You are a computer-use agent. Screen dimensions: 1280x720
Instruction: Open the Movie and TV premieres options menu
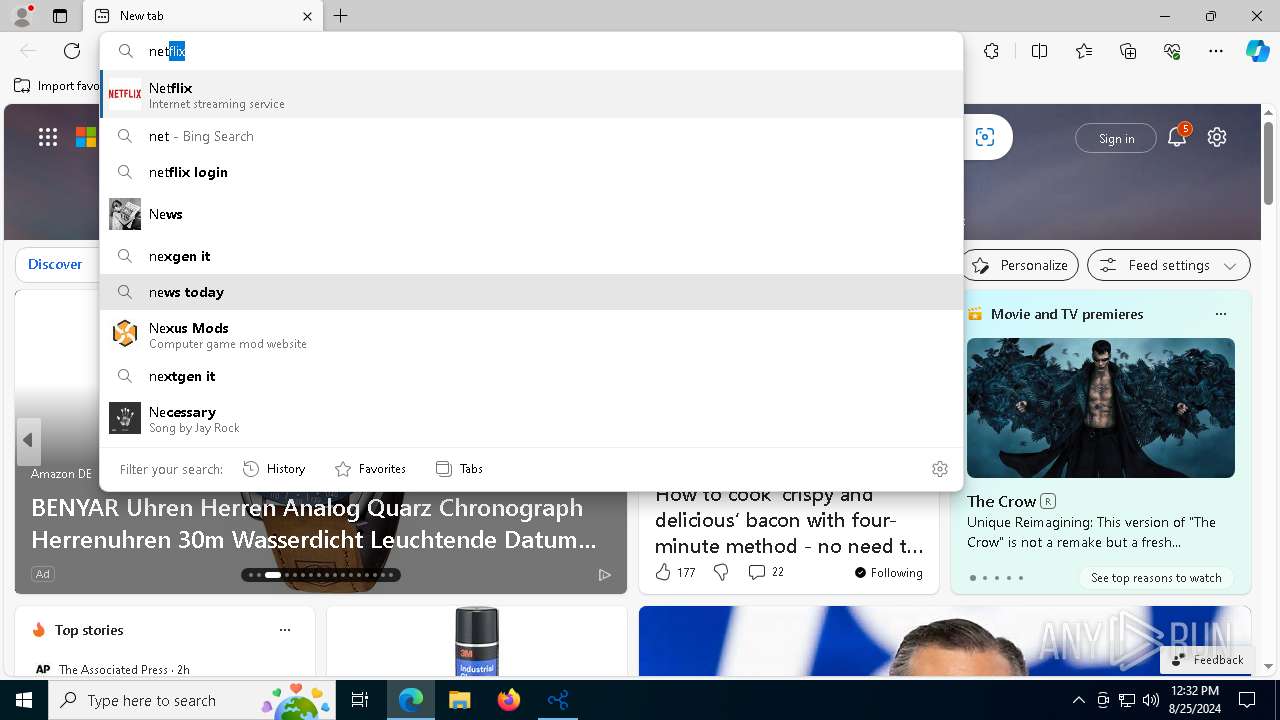[1220, 314]
